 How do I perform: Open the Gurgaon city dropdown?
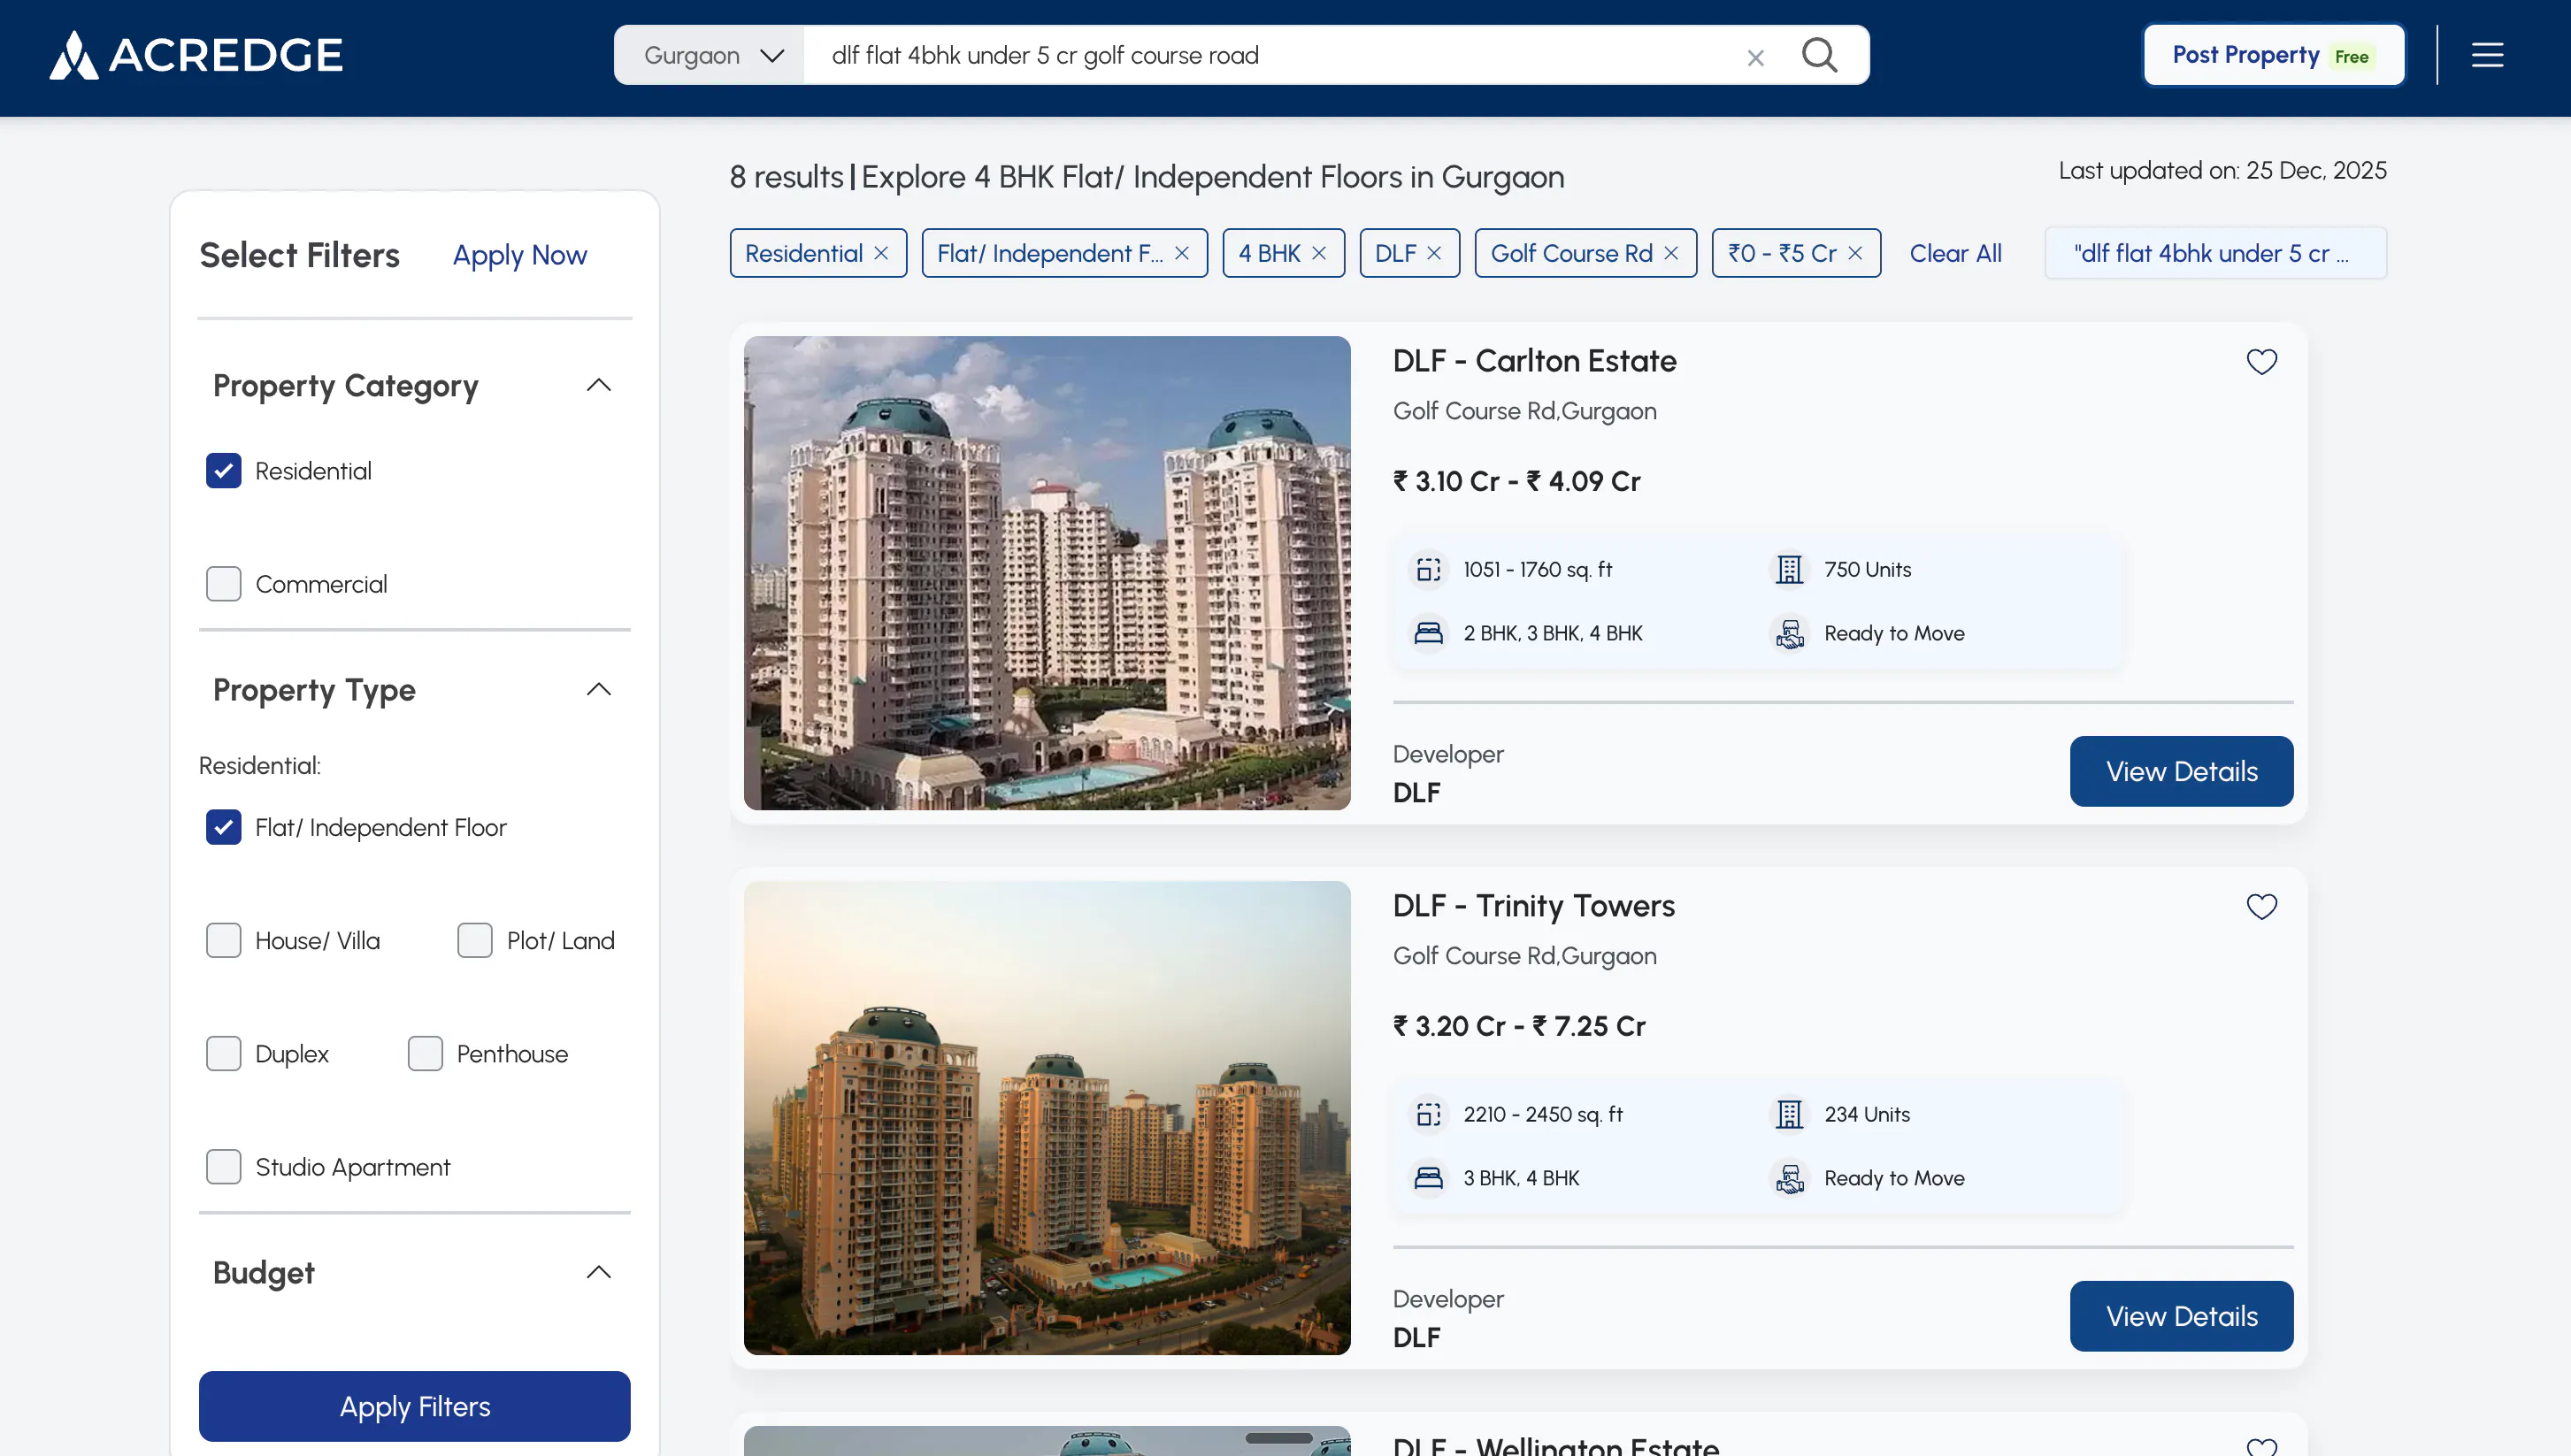(x=710, y=55)
